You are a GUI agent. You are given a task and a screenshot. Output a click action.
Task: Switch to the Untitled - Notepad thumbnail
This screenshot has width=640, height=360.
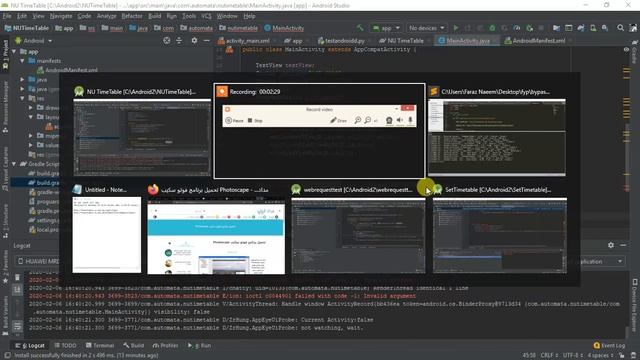coord(107,229)
